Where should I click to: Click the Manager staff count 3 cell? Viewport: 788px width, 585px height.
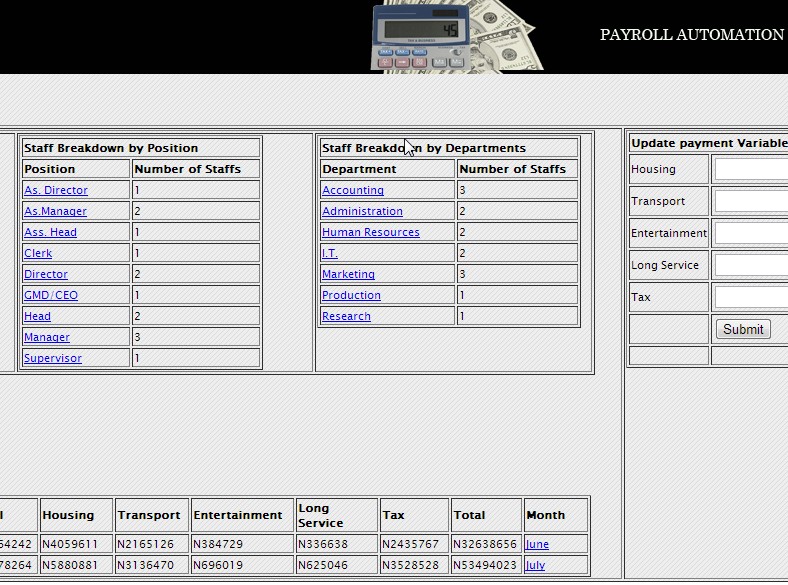pyautogui.click(x=196, y=337)
